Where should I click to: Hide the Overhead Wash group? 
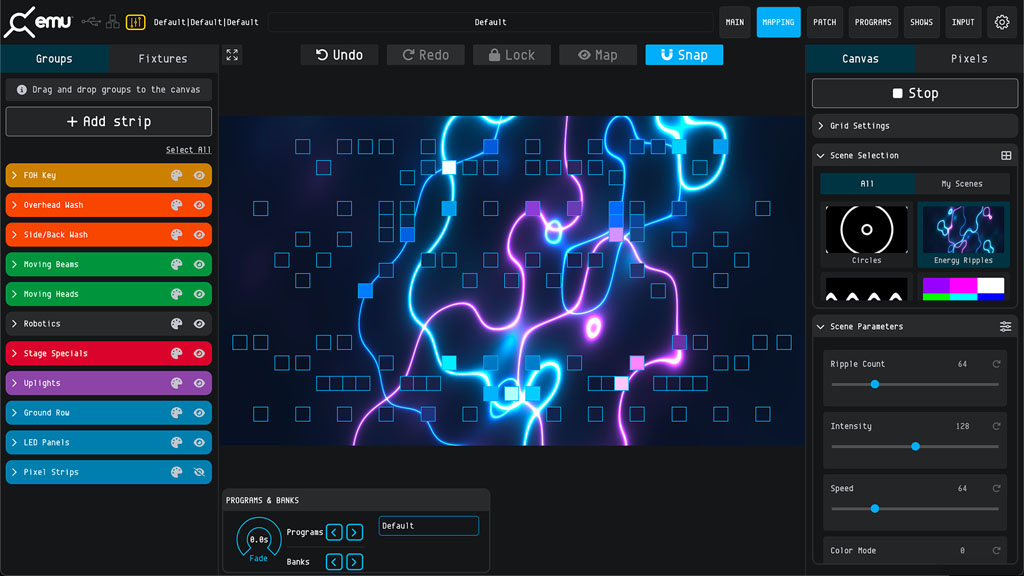tap(199, 205)
